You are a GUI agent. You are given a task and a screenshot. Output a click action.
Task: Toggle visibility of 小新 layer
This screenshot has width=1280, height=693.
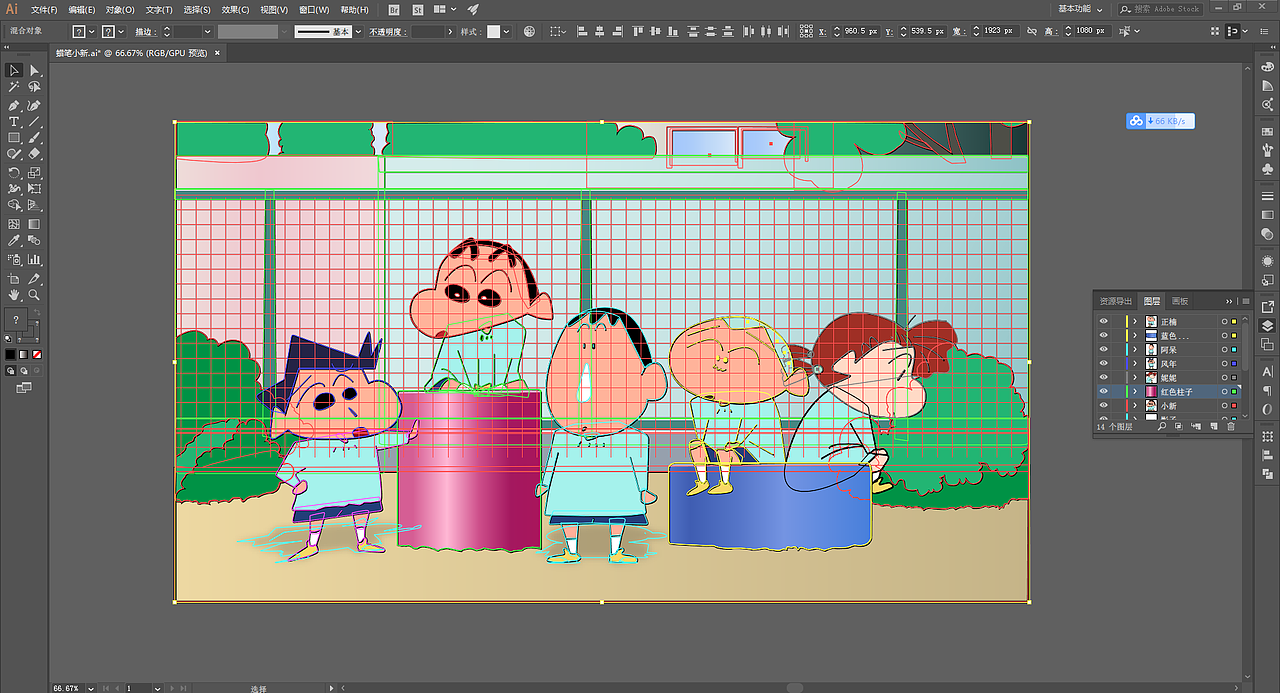(1104, 406)
